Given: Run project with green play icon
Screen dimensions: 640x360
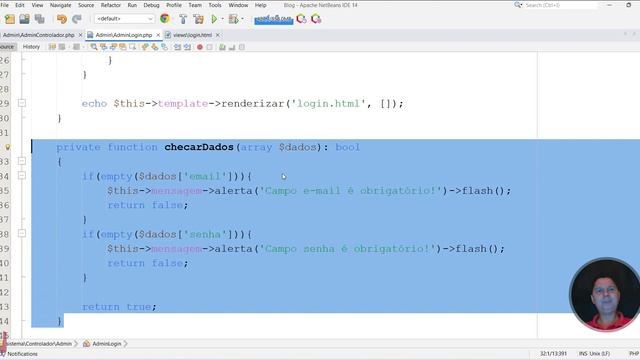Looking at the screenshot, I should click(x=214, y=19).
